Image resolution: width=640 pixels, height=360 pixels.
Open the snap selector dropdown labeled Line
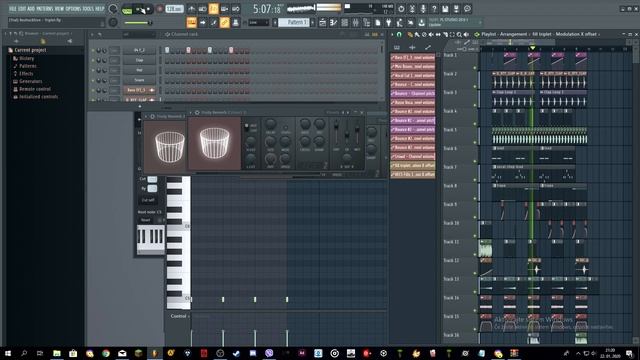point(258,23)
